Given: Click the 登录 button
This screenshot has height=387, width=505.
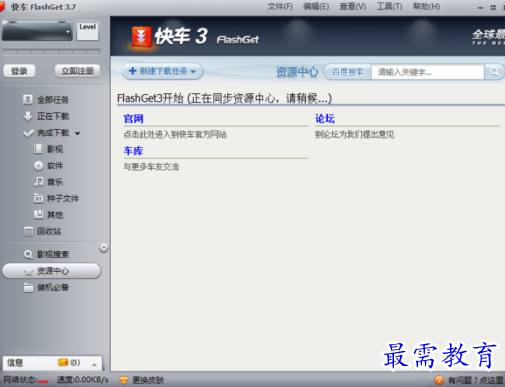Looking at the screenshot, I should [19, 71].
